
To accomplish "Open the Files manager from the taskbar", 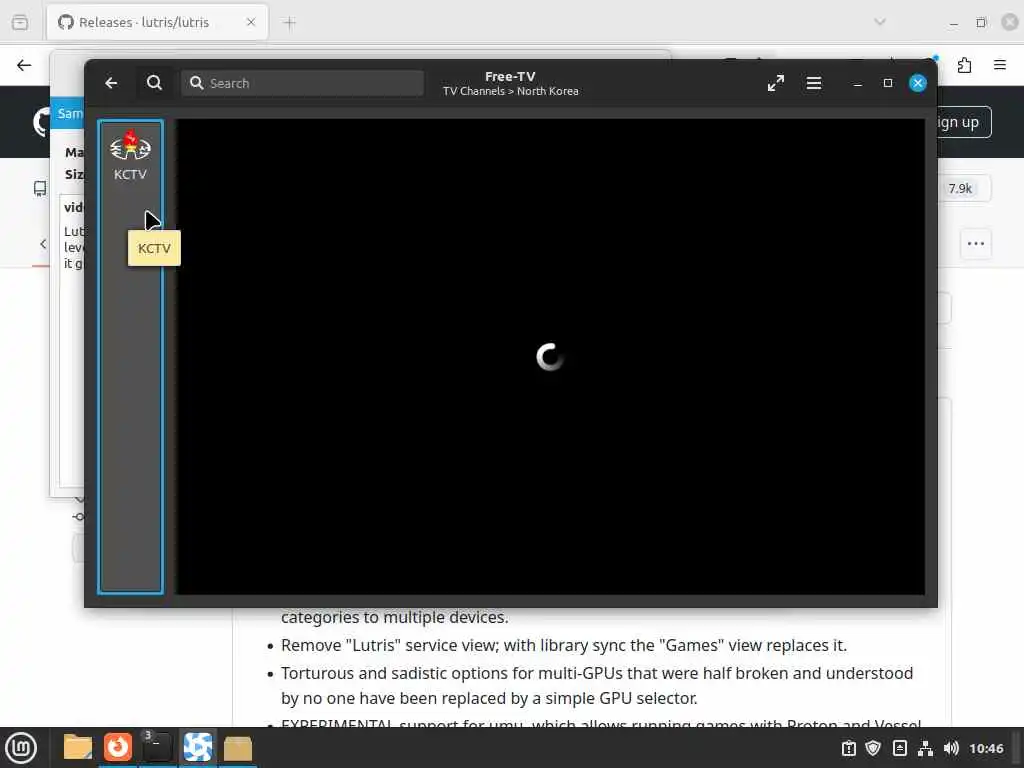I will (x=78, y=748).
